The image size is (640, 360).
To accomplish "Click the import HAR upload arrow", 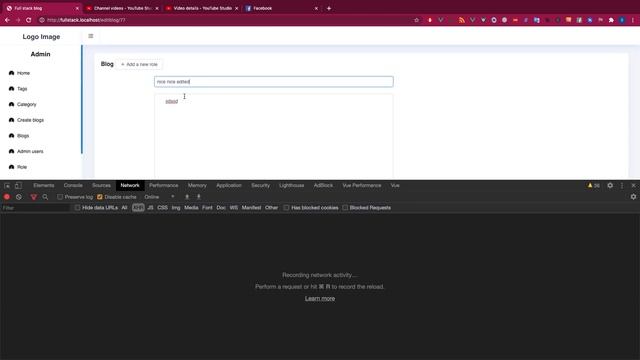I will 187,197.
